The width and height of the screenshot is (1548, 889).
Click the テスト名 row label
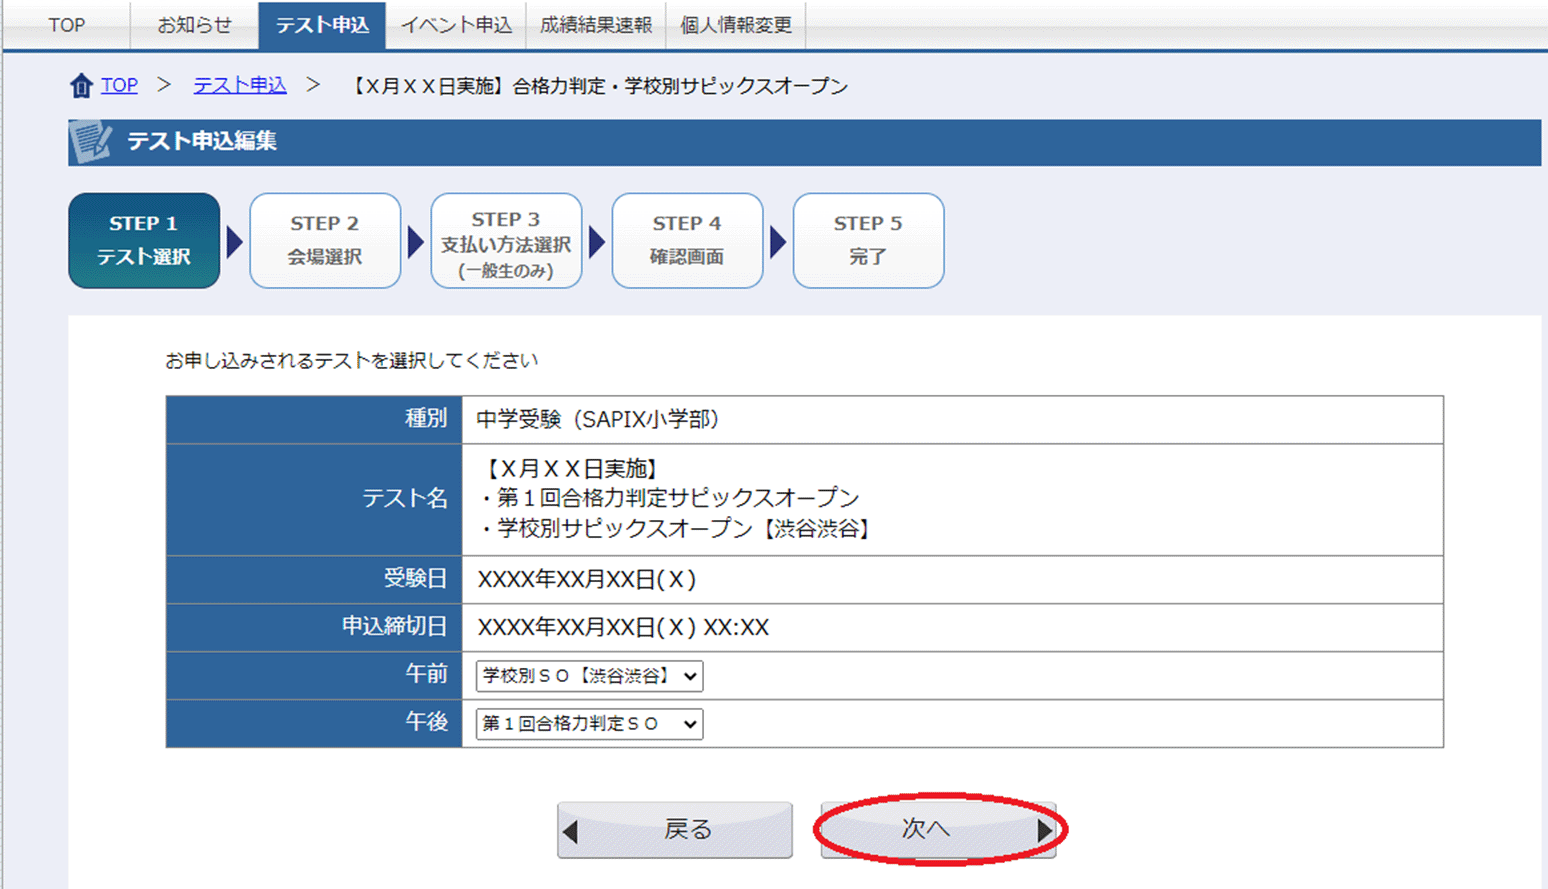[405, 499]
